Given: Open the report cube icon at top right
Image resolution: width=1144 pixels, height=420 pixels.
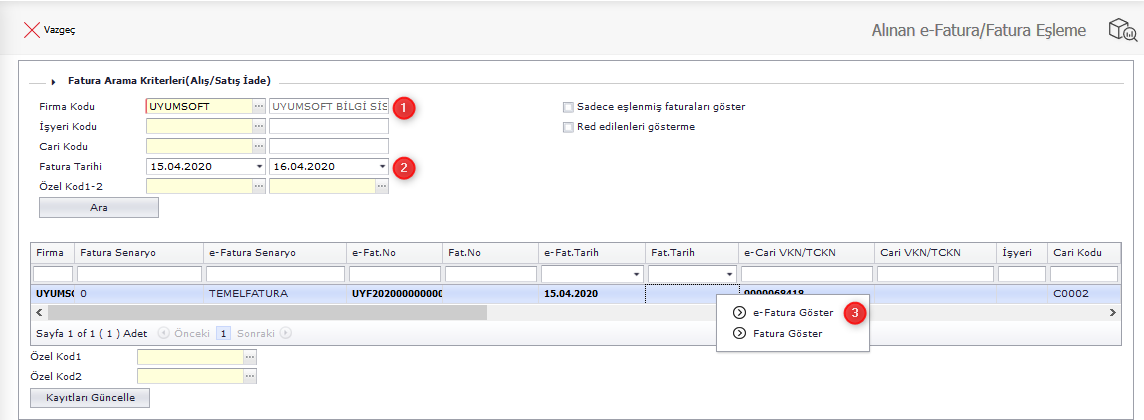Looking at the screenshot, I should click(x=1121, y=30).
